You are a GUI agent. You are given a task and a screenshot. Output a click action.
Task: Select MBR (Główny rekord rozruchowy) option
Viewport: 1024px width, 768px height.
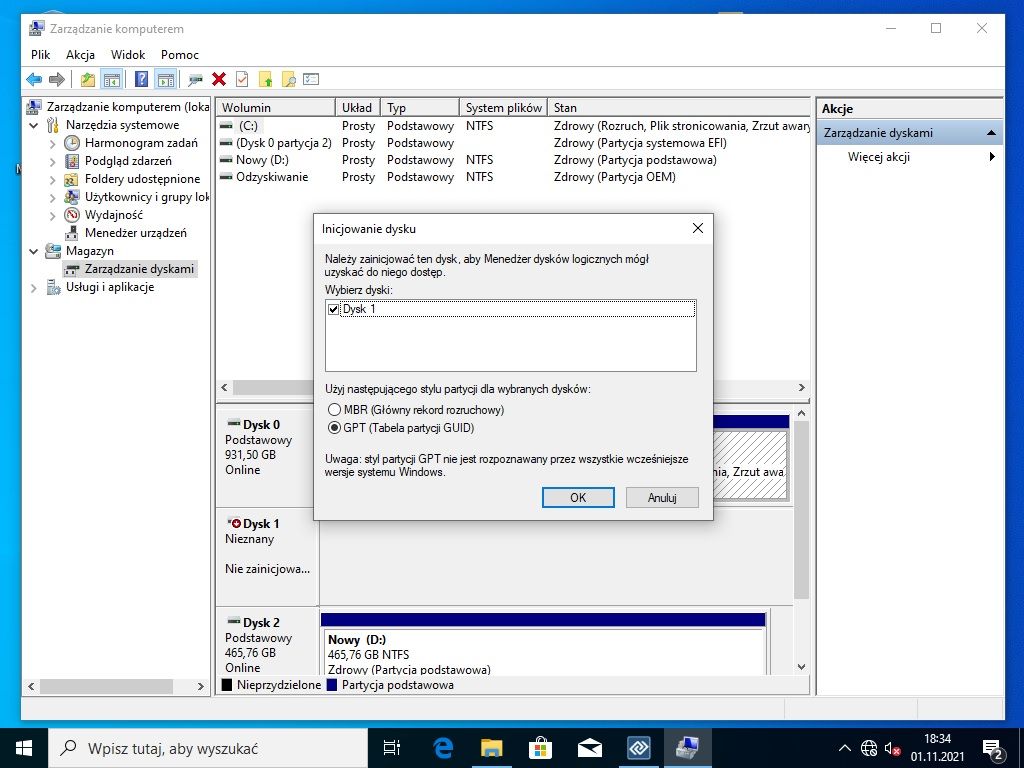coord(415,410)
